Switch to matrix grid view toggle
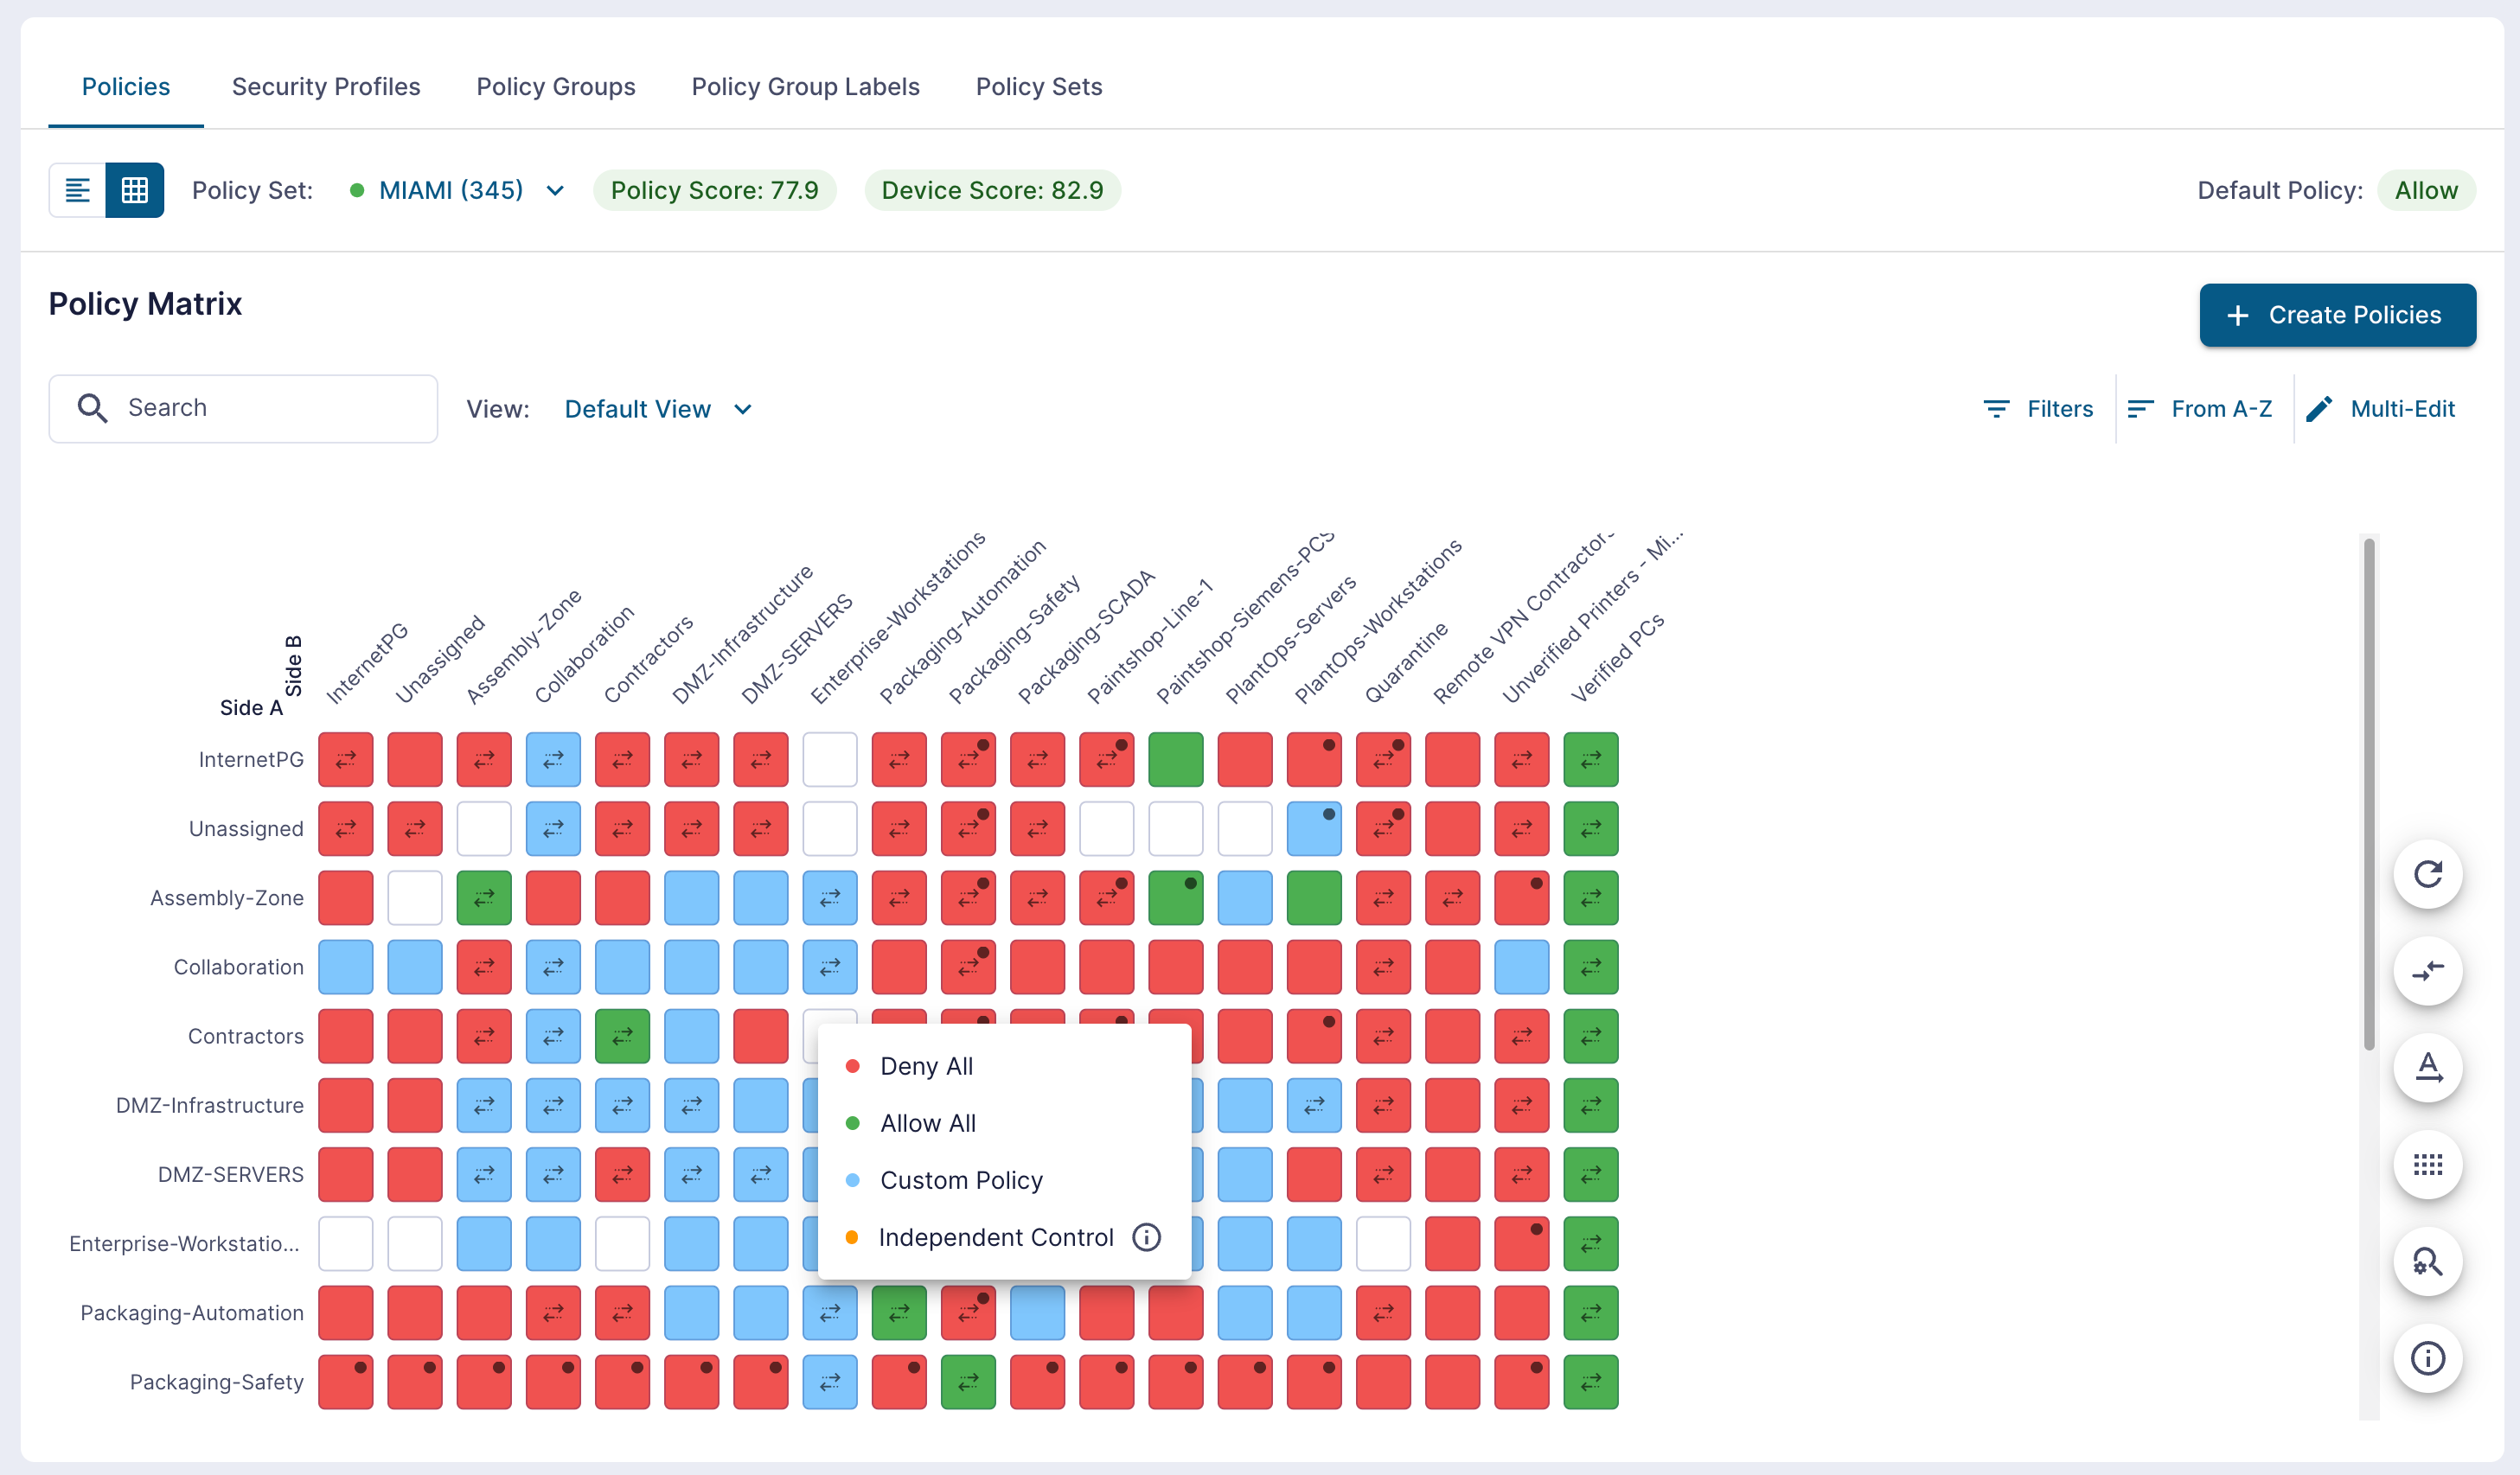The image size is (2520, 1475). (134, 190)
